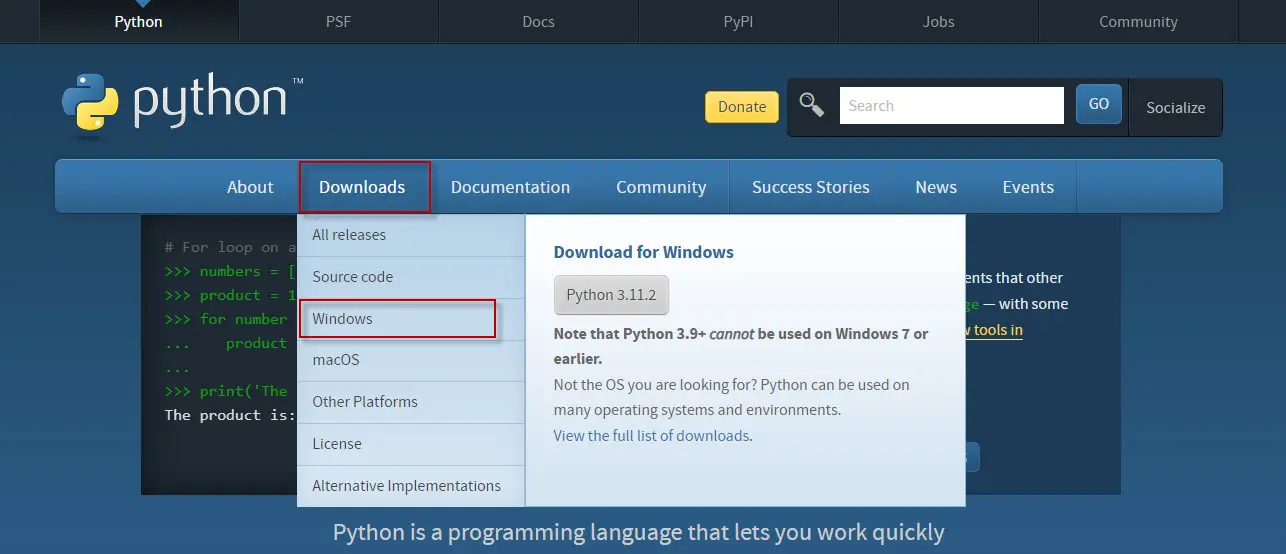
Task: Click the Python logo
Action: (181, 103)
